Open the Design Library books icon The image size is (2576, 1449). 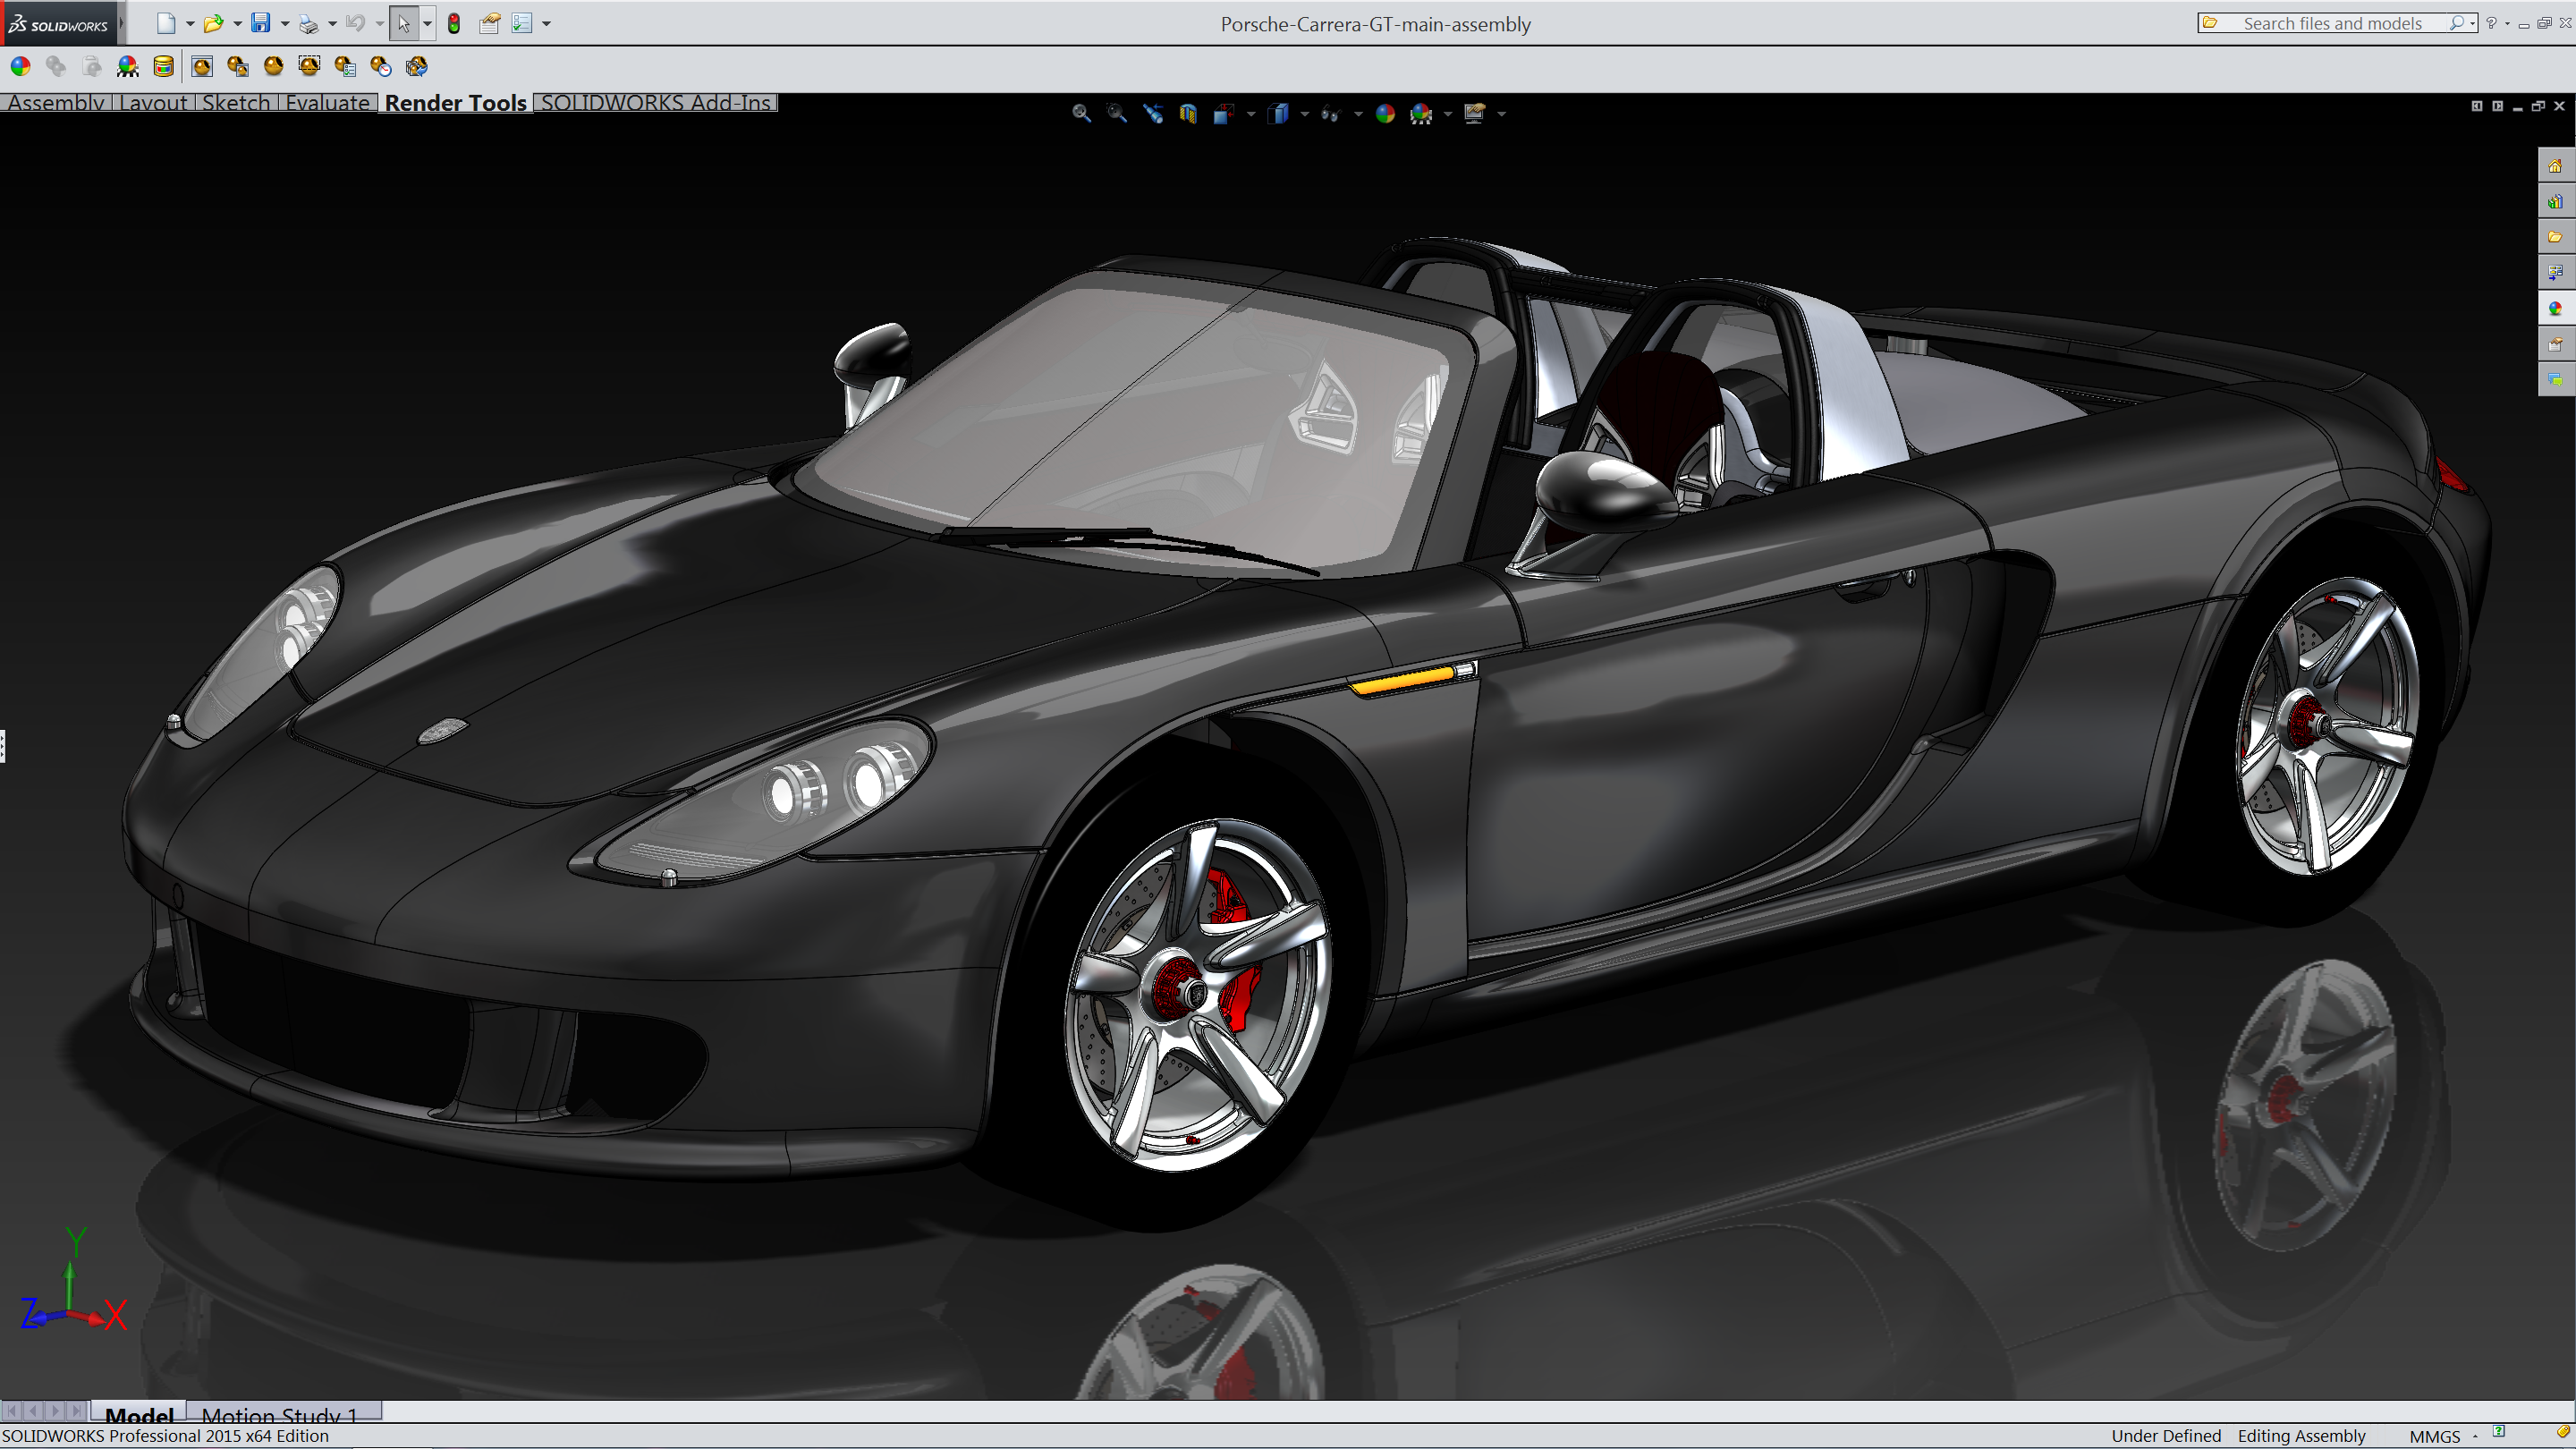point(2555,201)
